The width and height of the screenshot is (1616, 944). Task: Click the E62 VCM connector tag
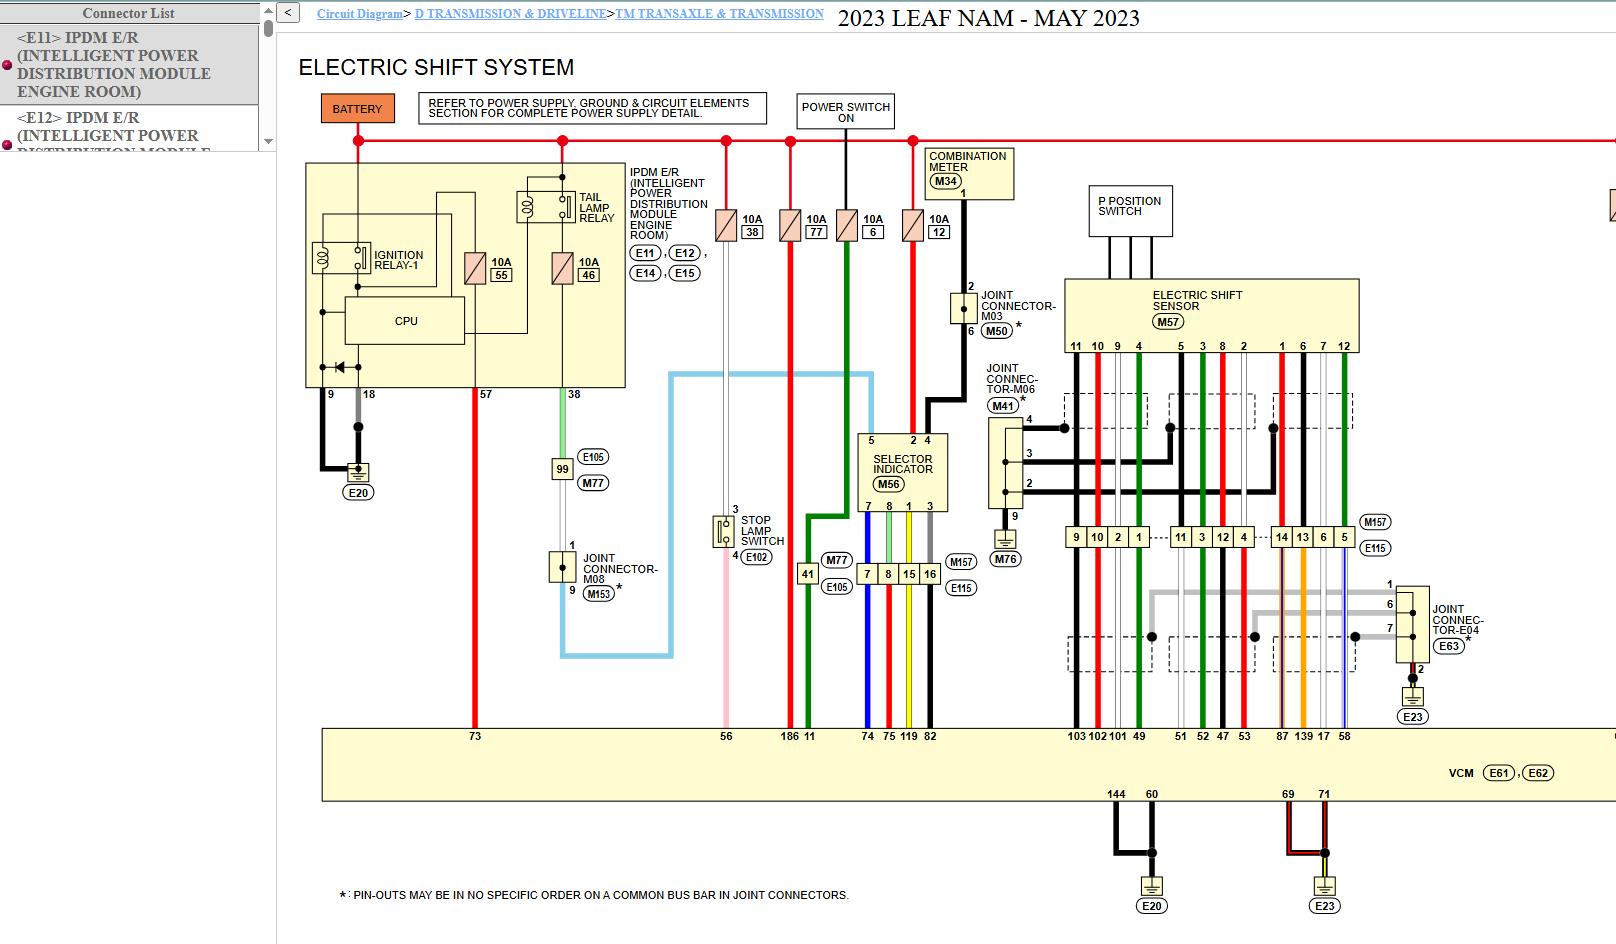1538,773
